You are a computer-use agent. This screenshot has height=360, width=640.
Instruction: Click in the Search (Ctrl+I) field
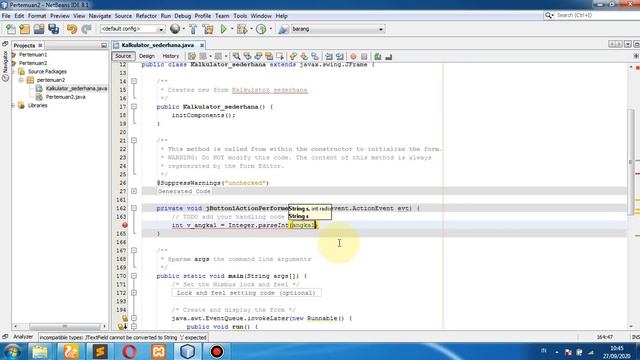point(594,15)
